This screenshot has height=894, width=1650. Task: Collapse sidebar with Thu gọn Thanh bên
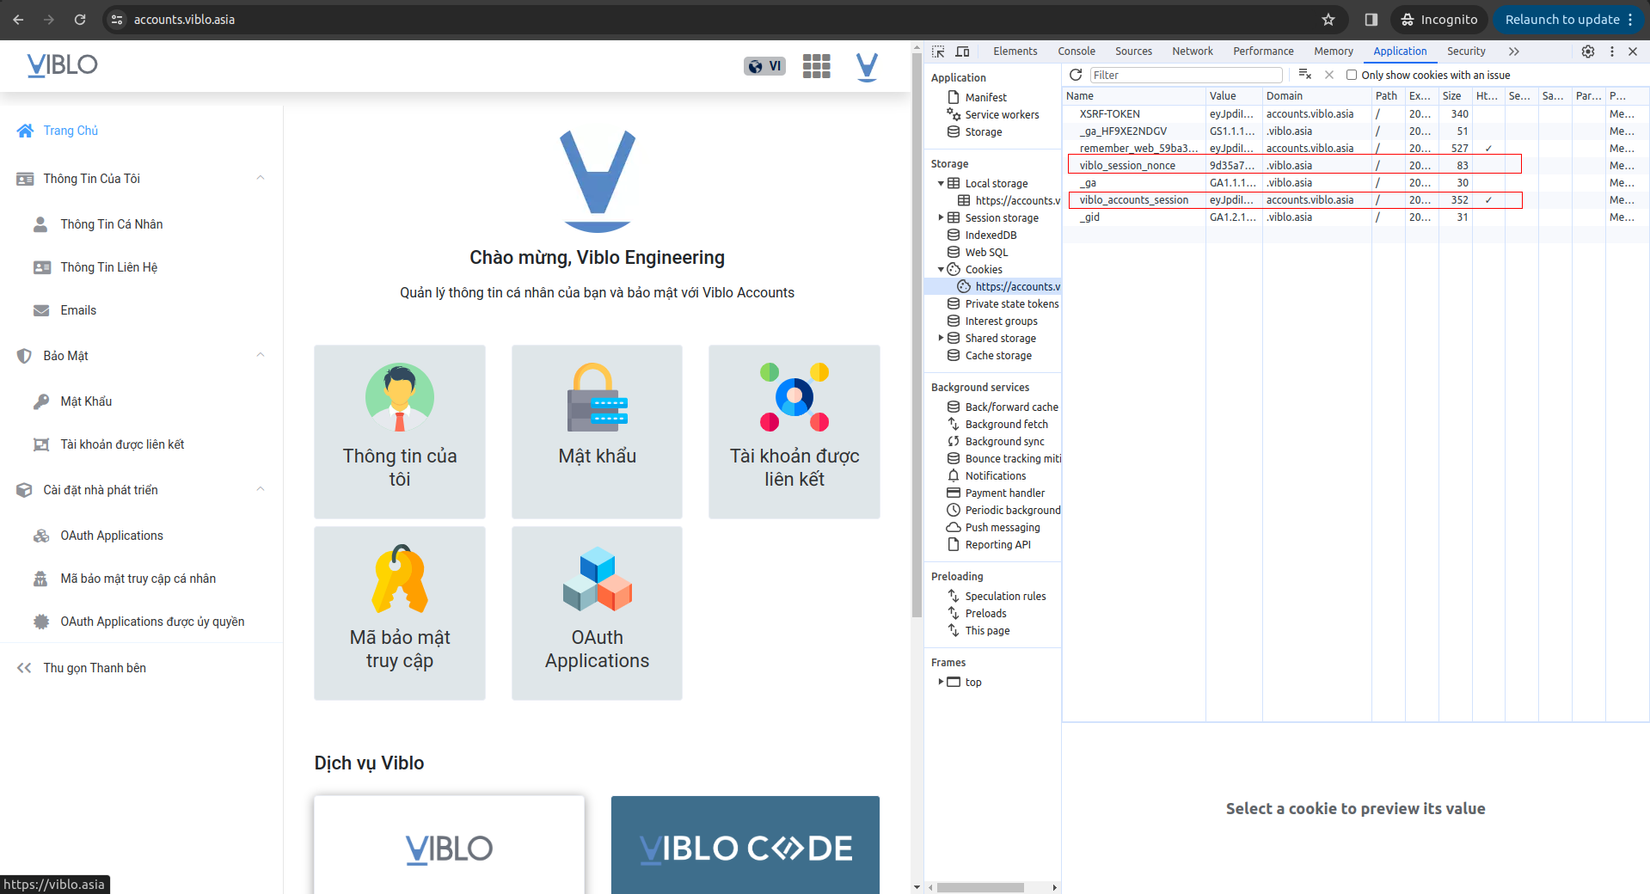pyautogui.click(x=94, y=668)
